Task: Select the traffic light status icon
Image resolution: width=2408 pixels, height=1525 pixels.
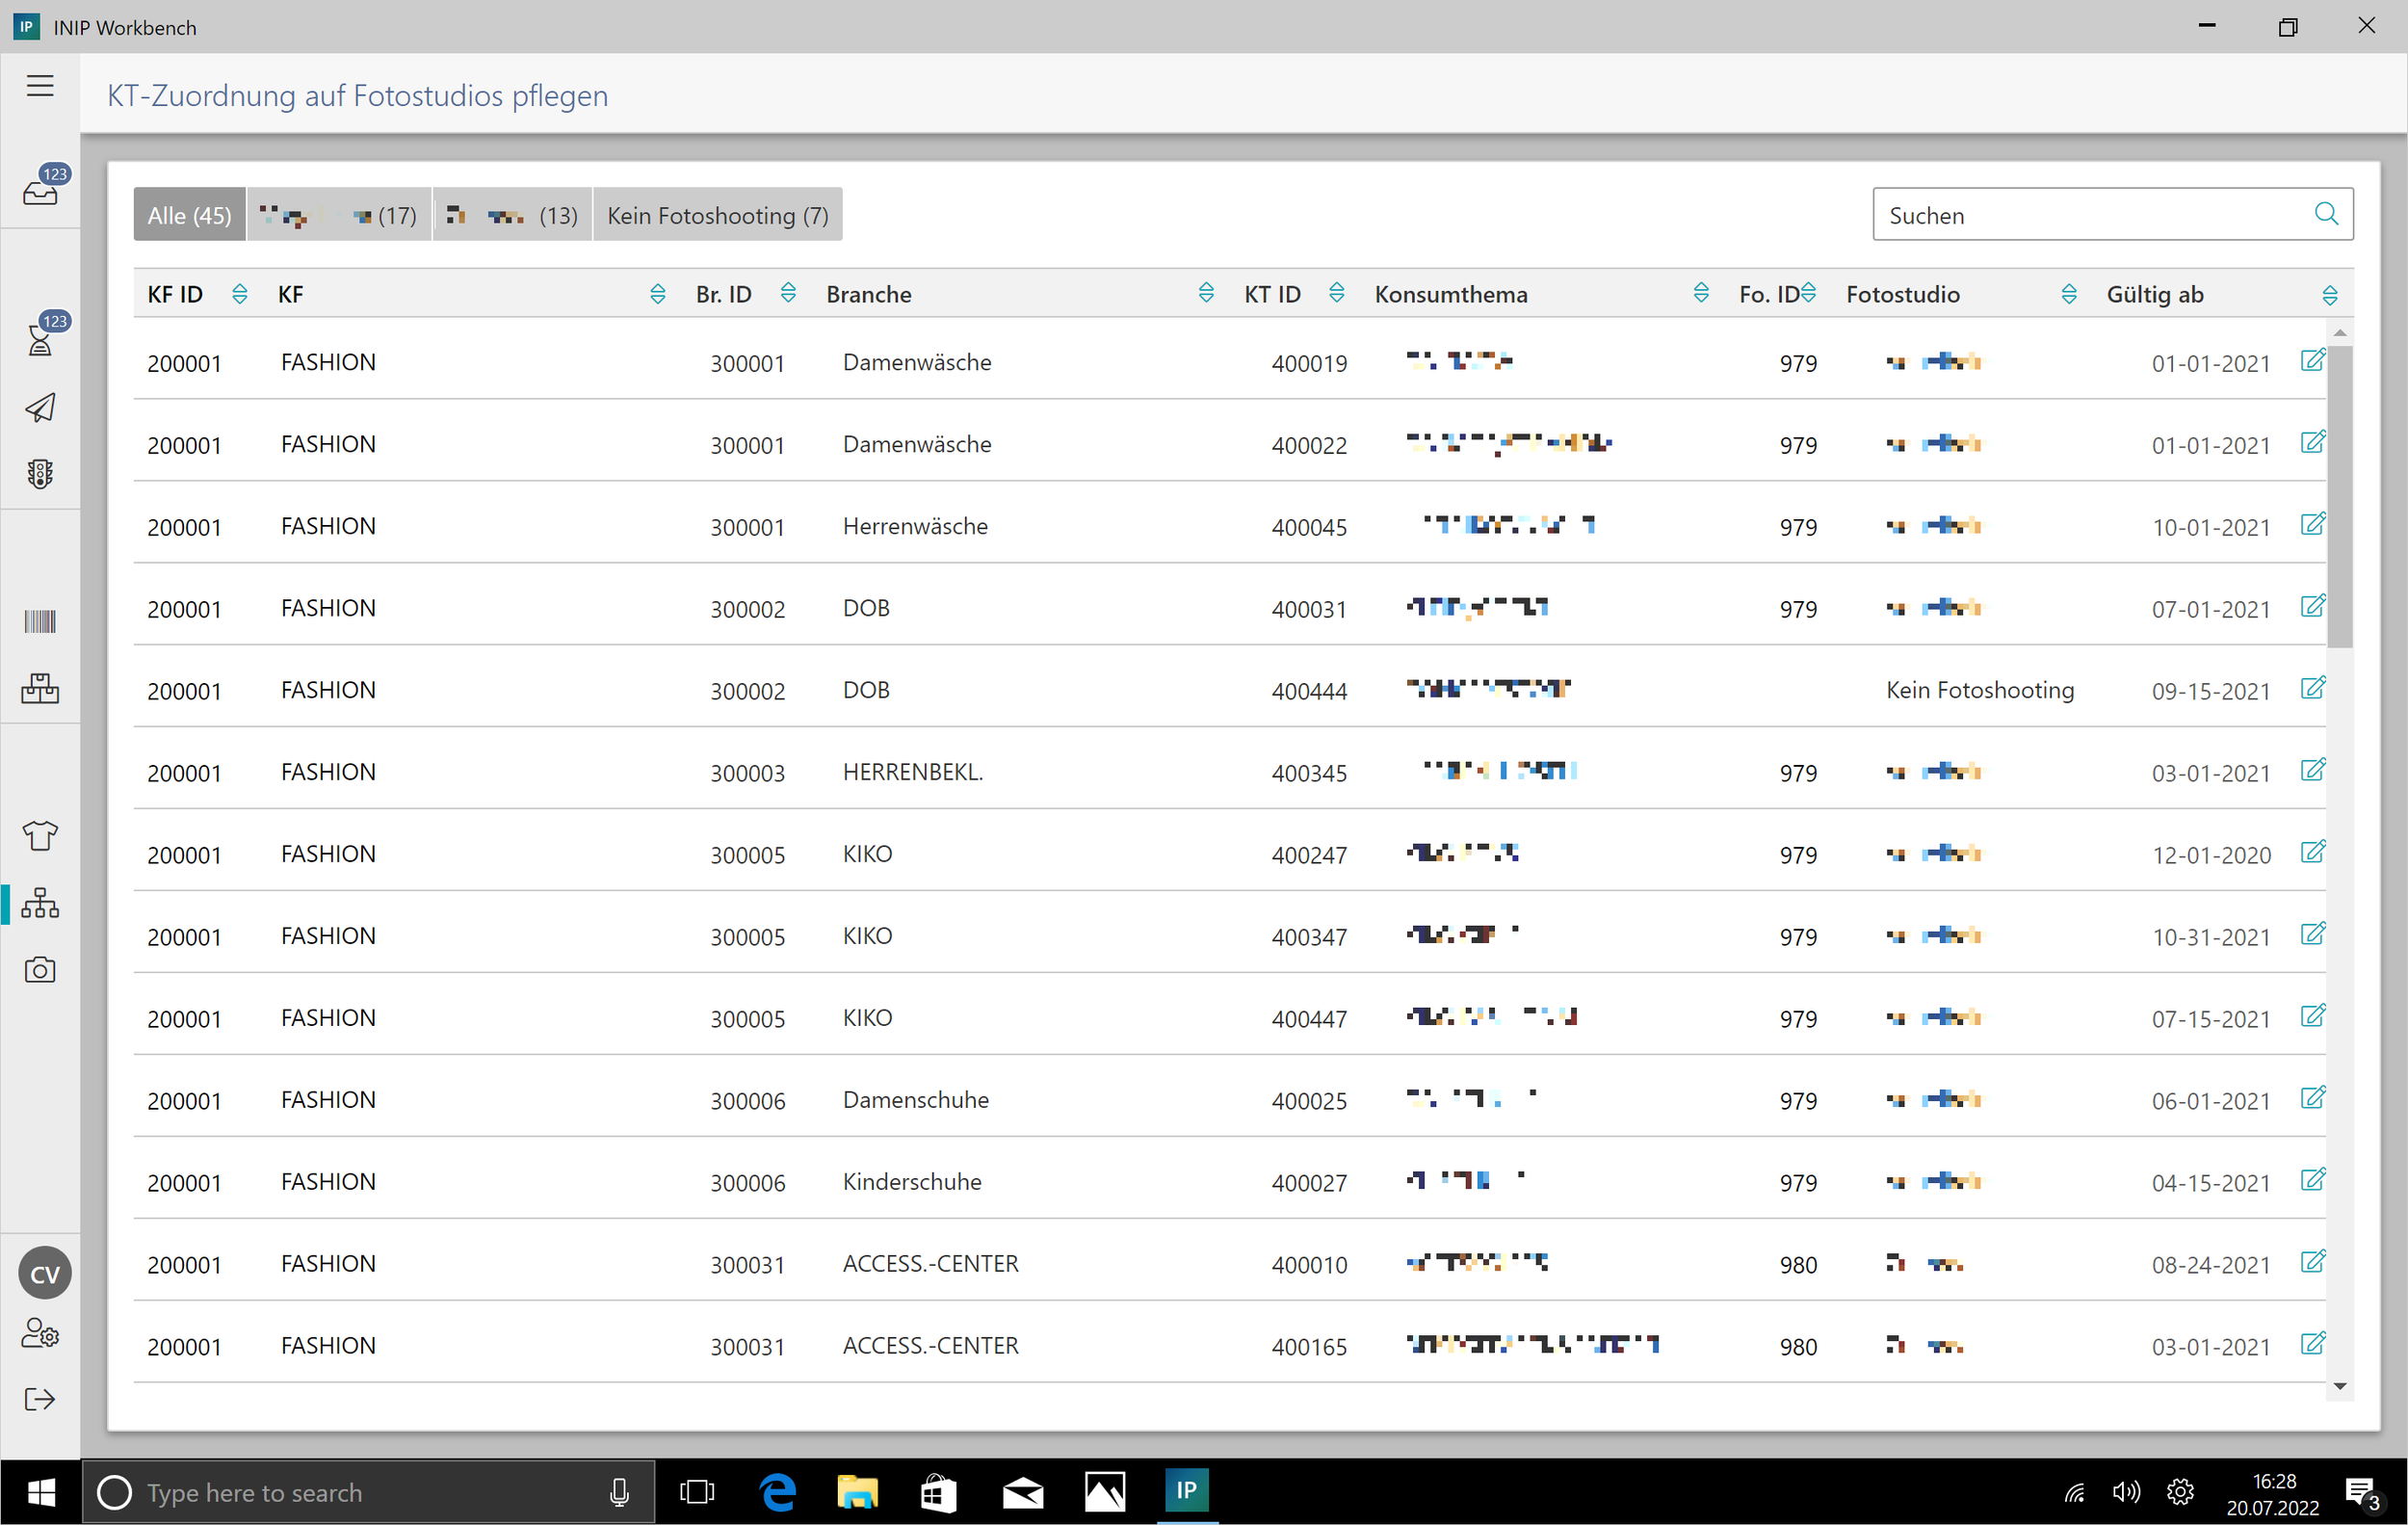Action: click(x=40, y=474)
